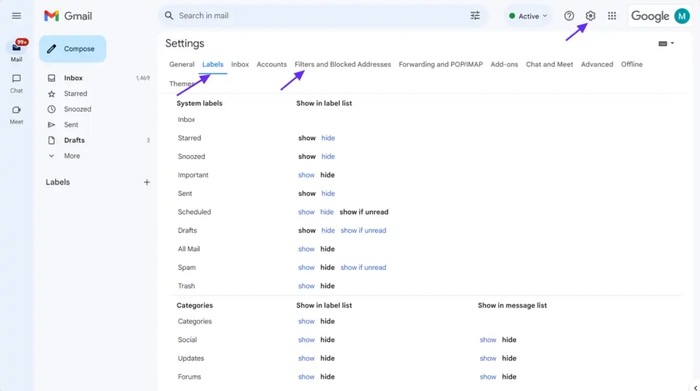Toggle the main menu hamburger icon
700x391 pixels.
pyautogui.click(x=17, y=16)
